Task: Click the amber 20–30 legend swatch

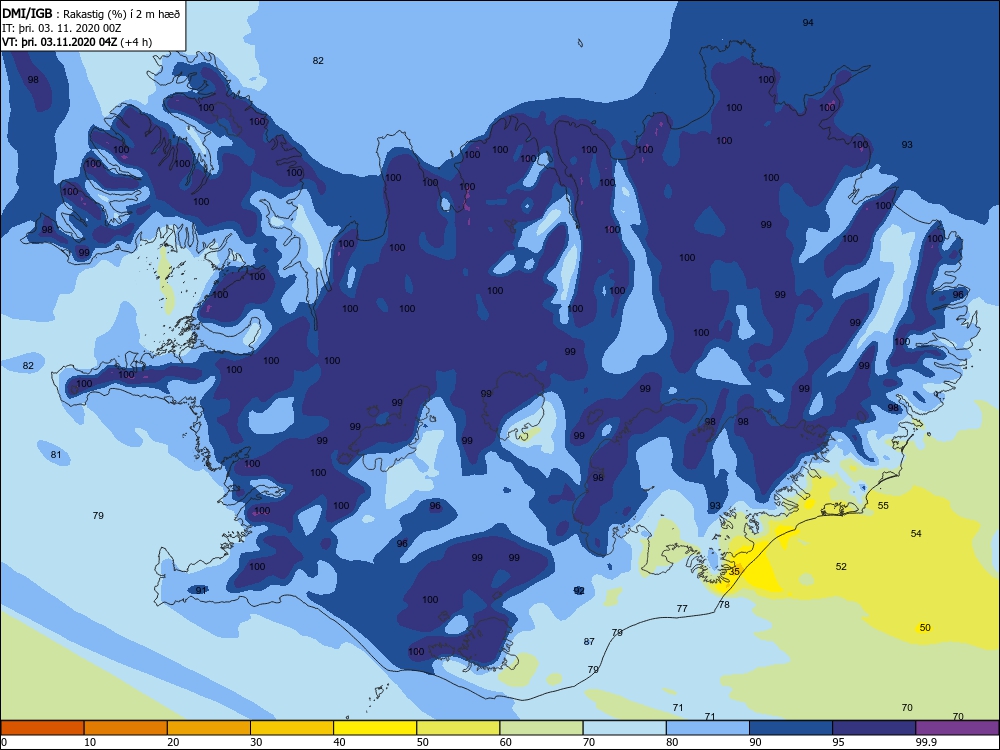Action: (209, 728)
